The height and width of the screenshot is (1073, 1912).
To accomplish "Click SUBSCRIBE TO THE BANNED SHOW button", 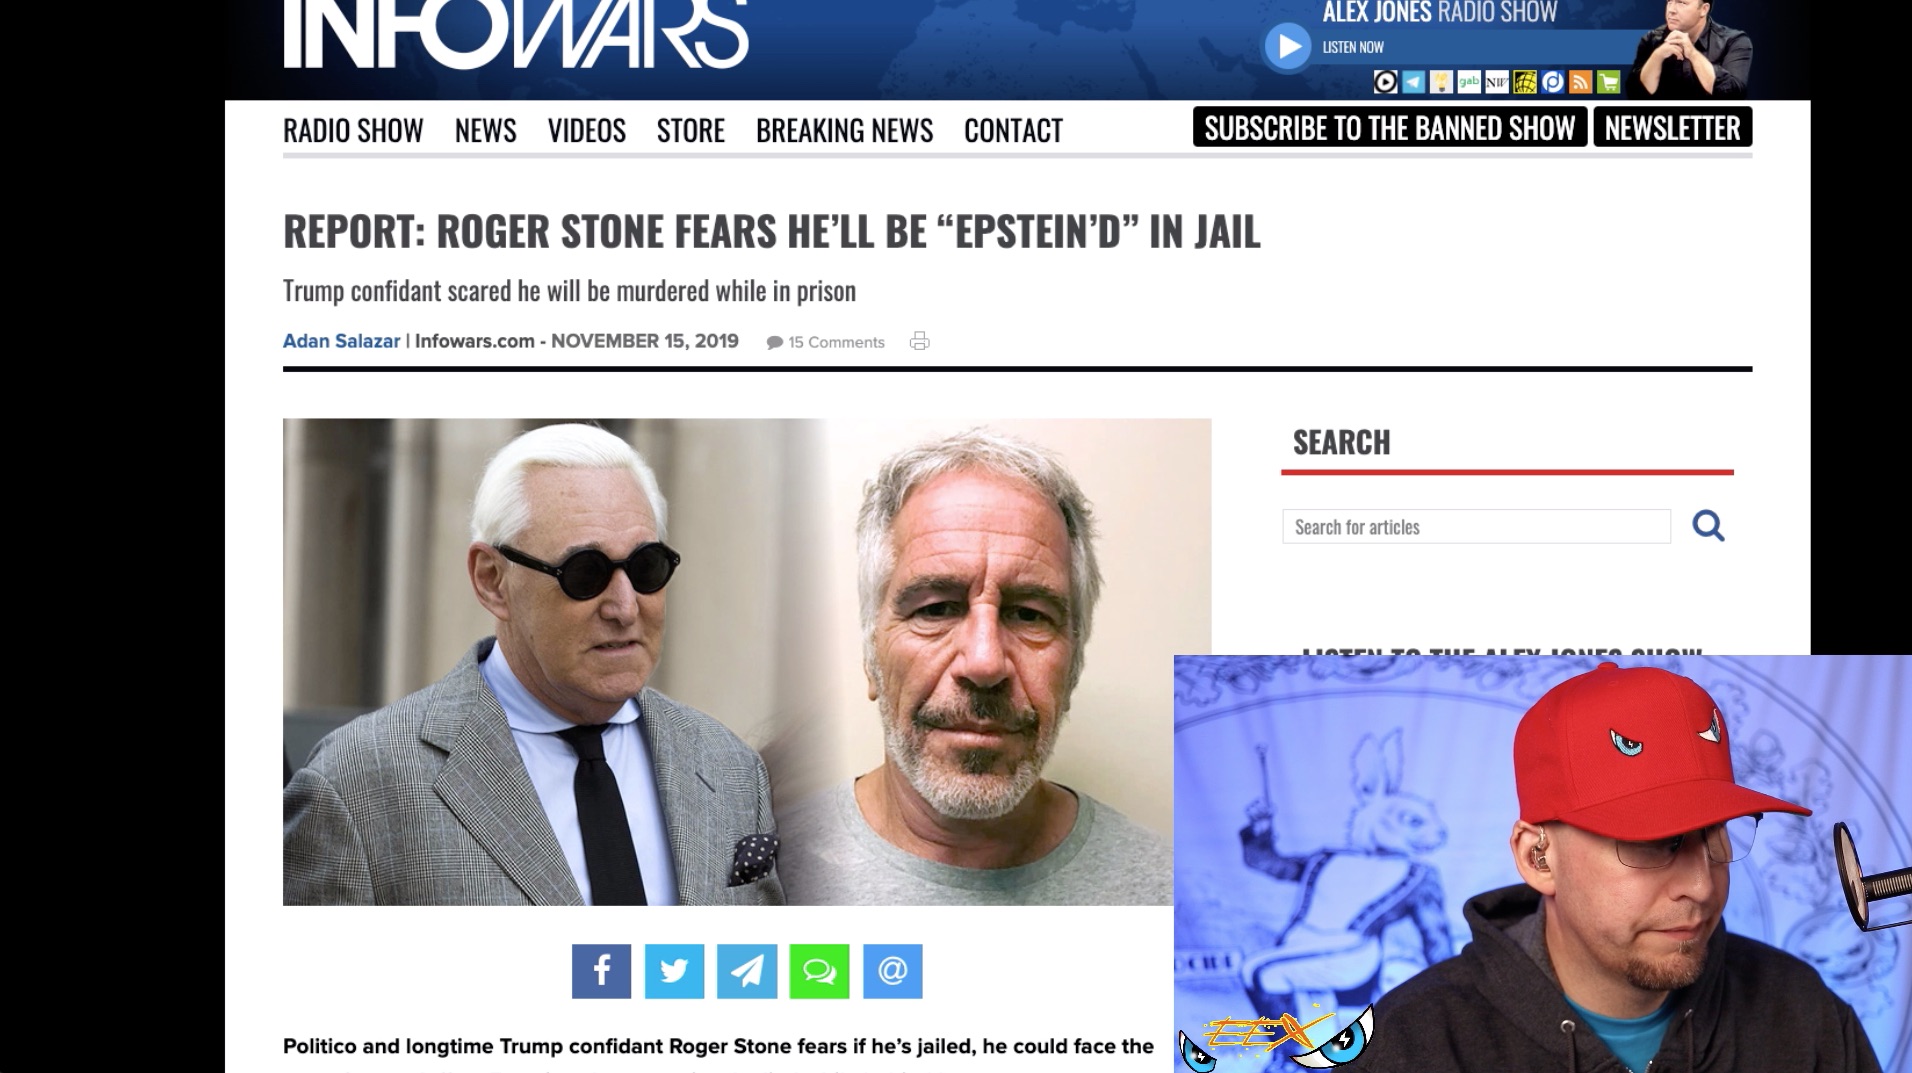I will (1390, 127).
